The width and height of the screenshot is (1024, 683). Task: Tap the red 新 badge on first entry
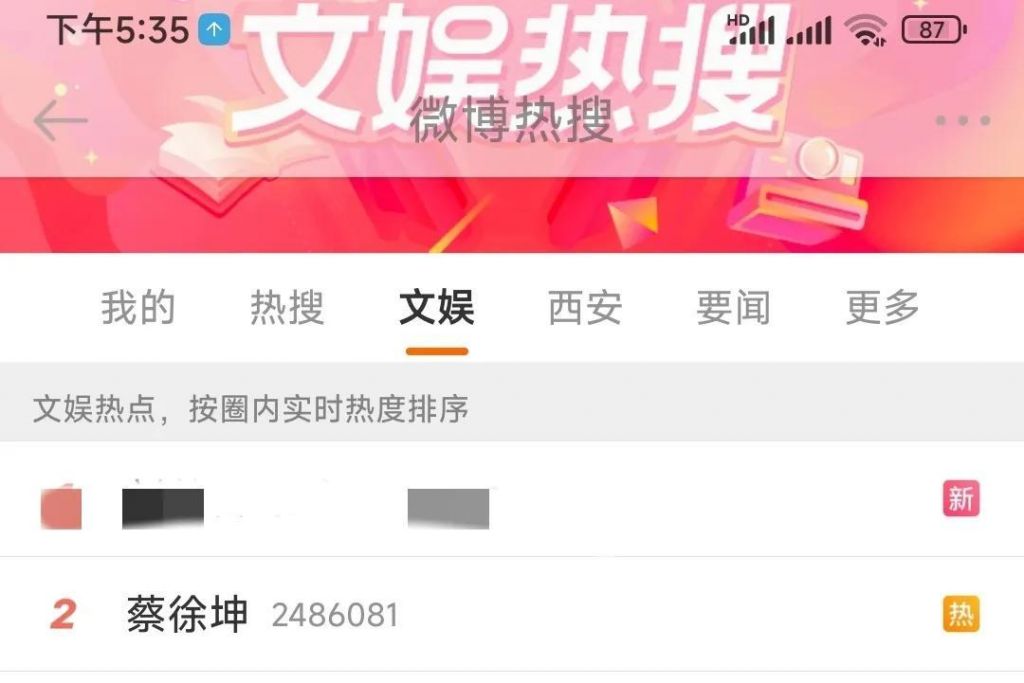[x=961, y=499]
